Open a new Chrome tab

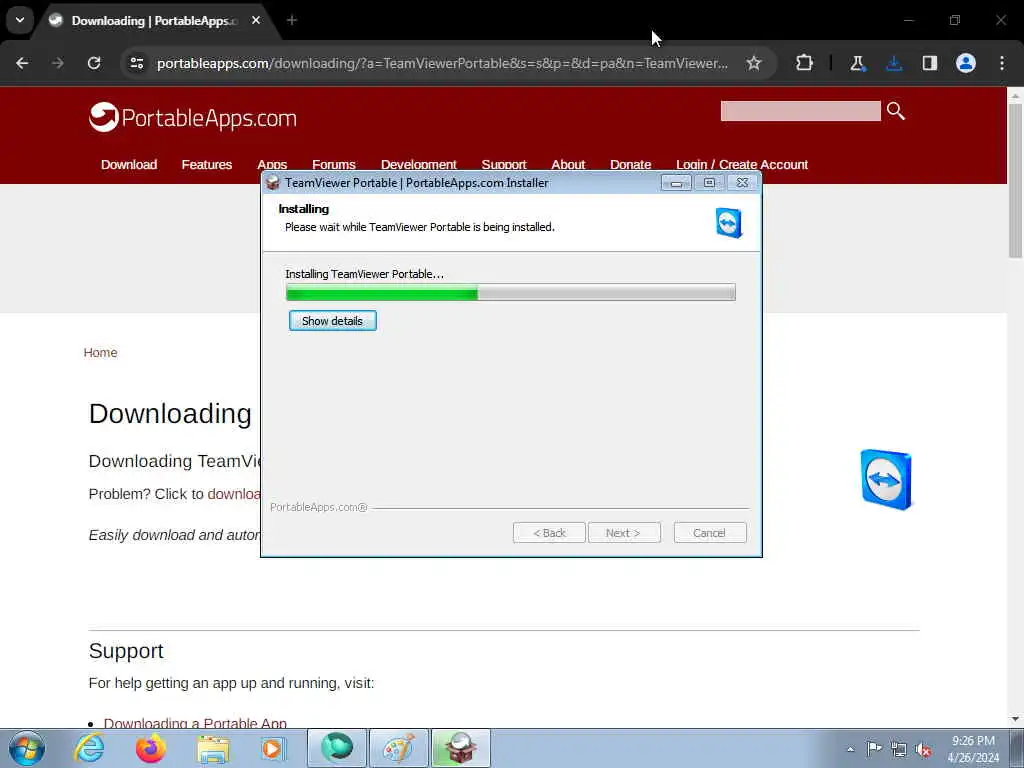pos(292,20)
